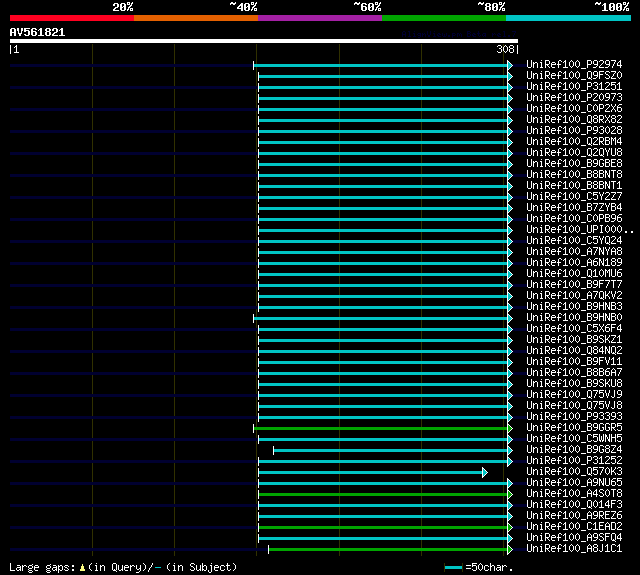Select UniRef100_Q014F3 label
This screenshot has width=640, height=575.
coord(574,505)
